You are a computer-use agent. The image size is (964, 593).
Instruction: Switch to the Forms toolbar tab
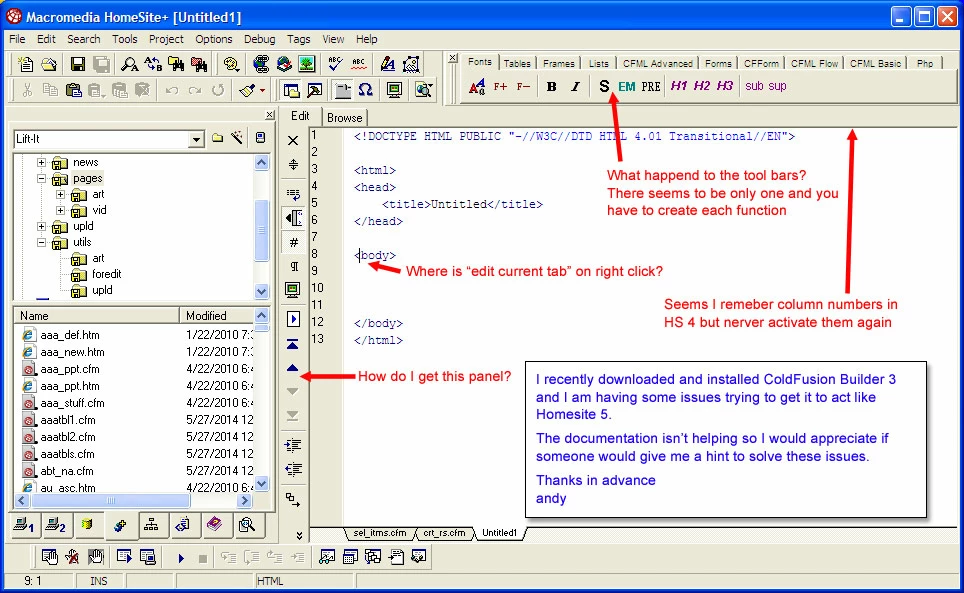(718, 63)
